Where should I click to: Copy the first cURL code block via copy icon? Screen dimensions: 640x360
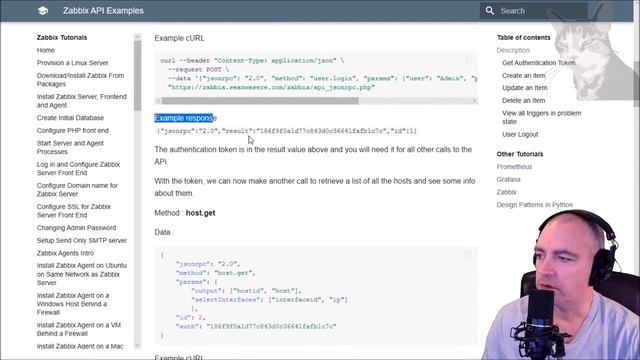(x=469, y=60)
